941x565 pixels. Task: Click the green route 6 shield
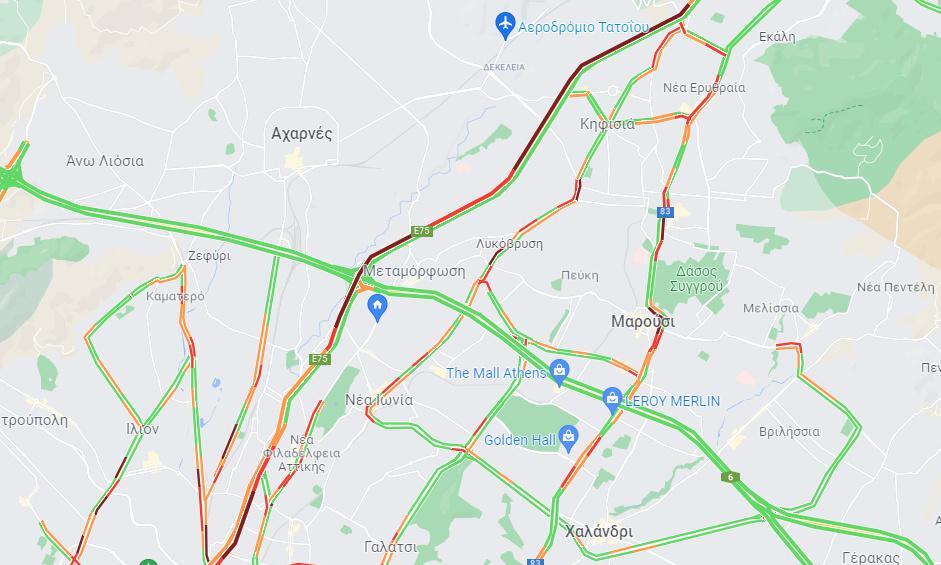click(x=730, y=477)
